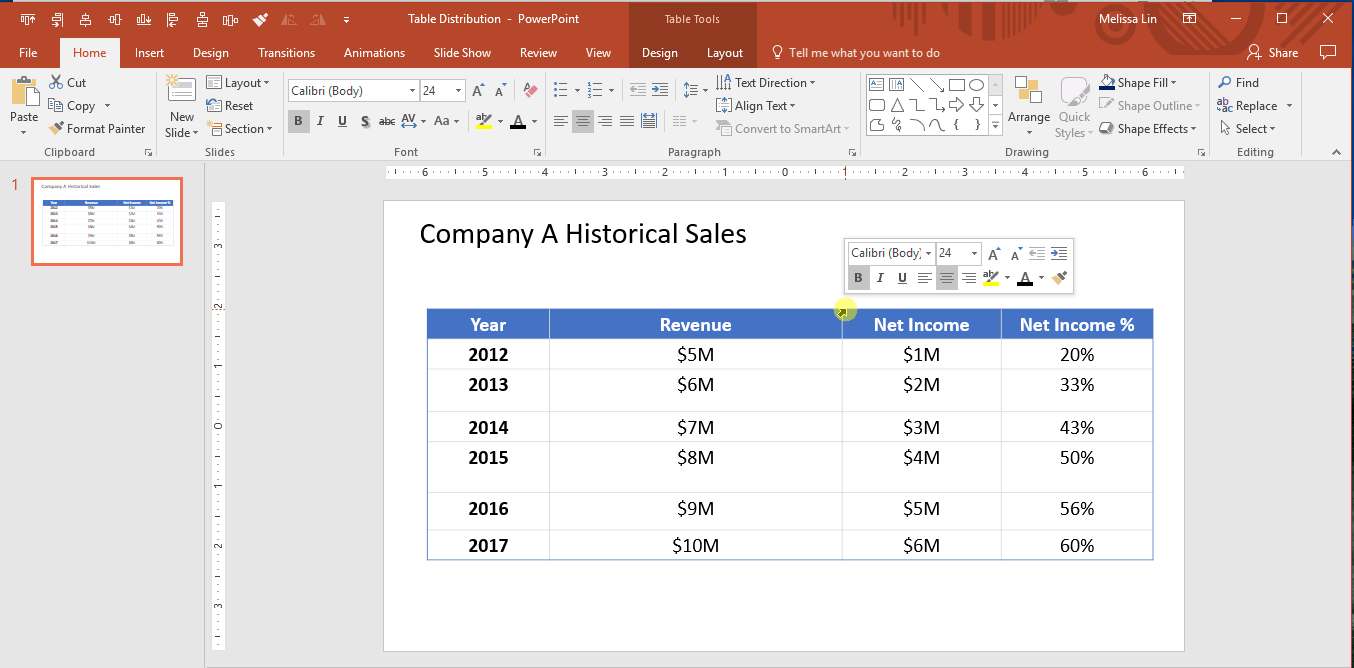
Task: Open the Quick Styles gallery dropdown
Action: pos(1074,105)
